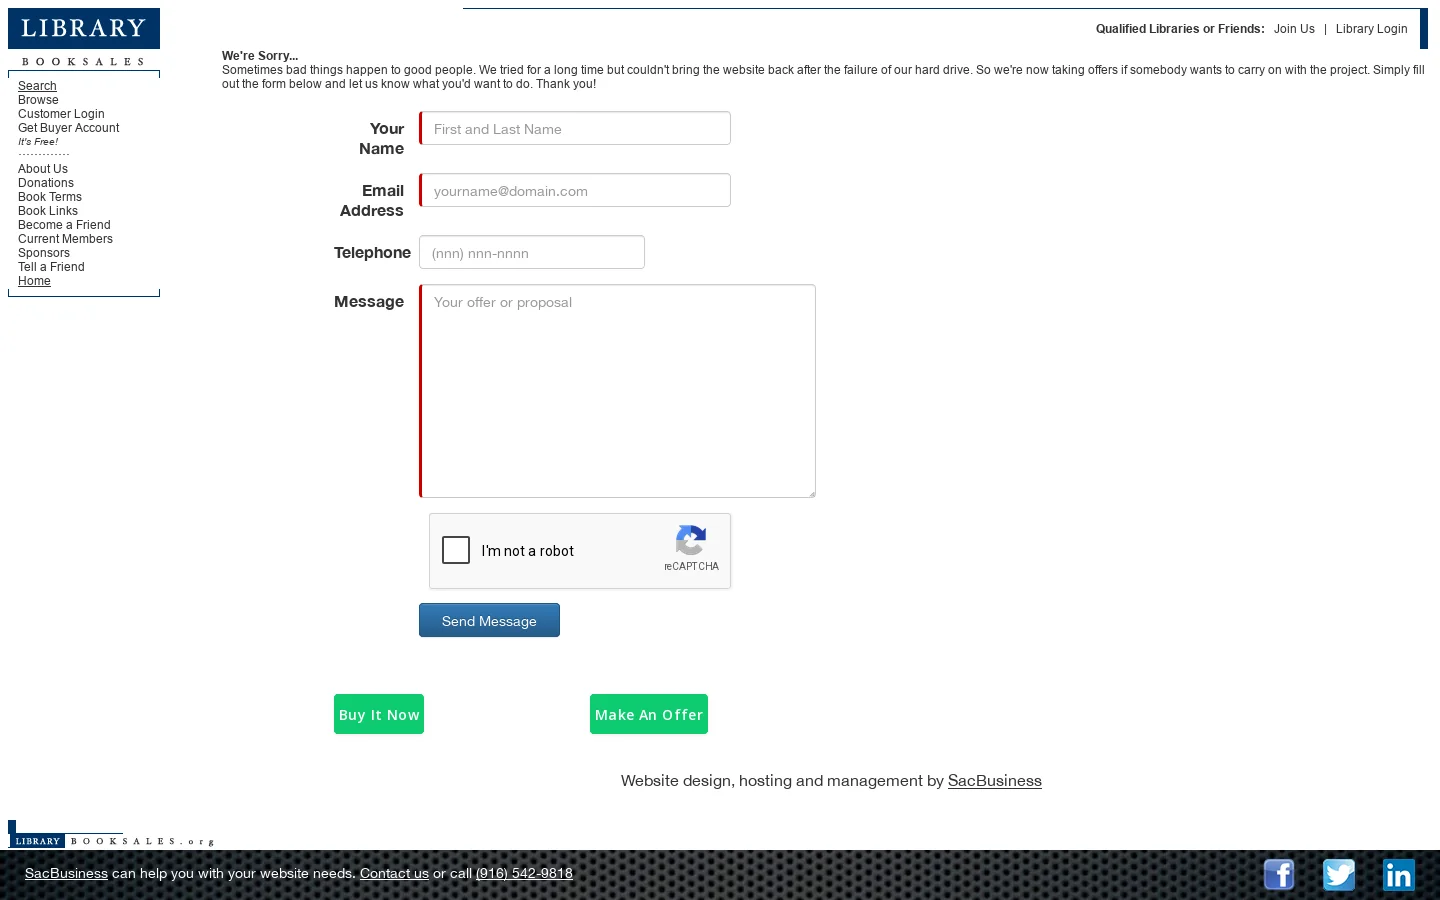Go to Customer Login in the sidebar
1440x900 pixels.
61,114
